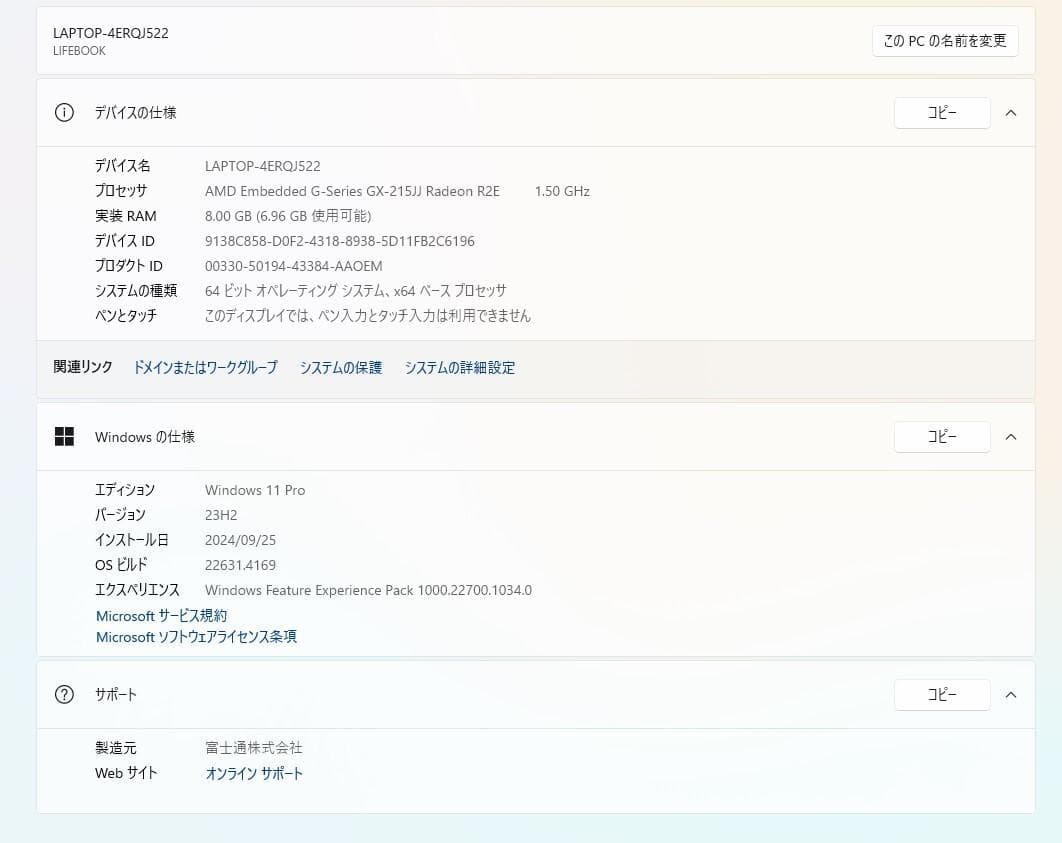Click the info icon beside デバイスの仕様
The height and width of the screenshot is (843, 1062).
64,112
